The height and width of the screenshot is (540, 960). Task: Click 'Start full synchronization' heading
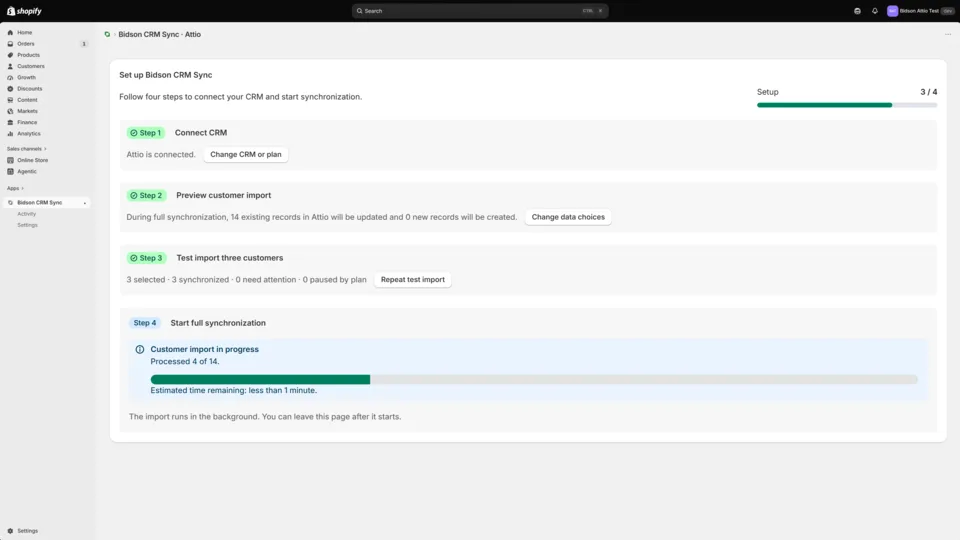pos(218,323)
